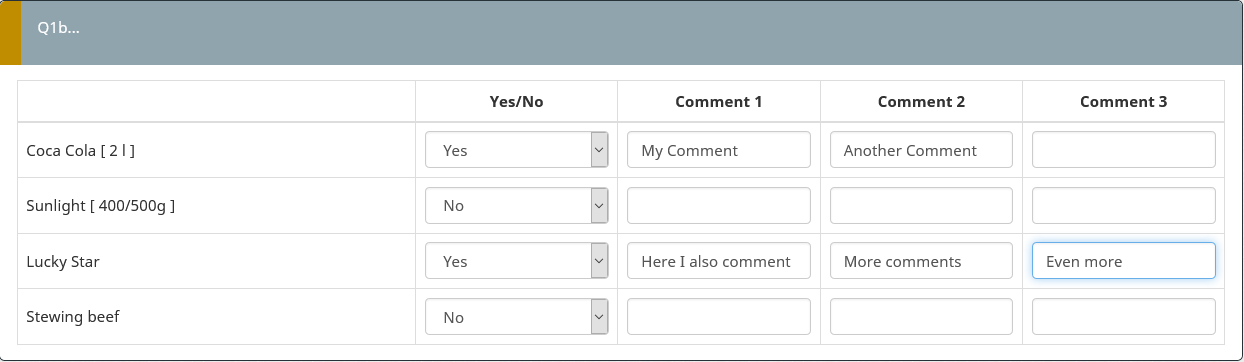Open the Sunlight Yes/No dropdown
The width and height of the screenshot is (1244, 362).
coord(517,205)
